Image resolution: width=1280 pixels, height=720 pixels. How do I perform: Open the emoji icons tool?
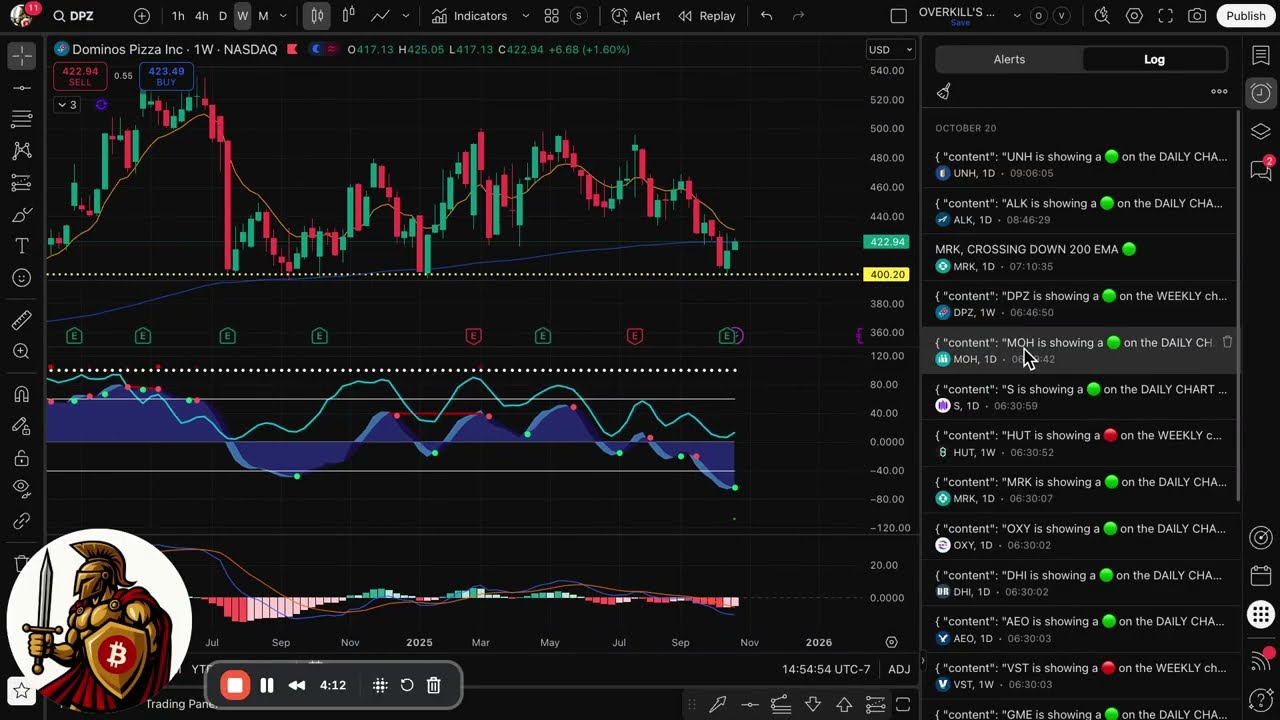[21, 277]
